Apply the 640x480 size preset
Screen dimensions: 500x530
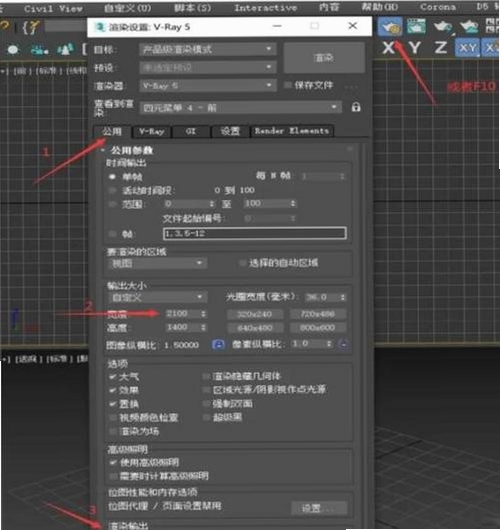255,328
